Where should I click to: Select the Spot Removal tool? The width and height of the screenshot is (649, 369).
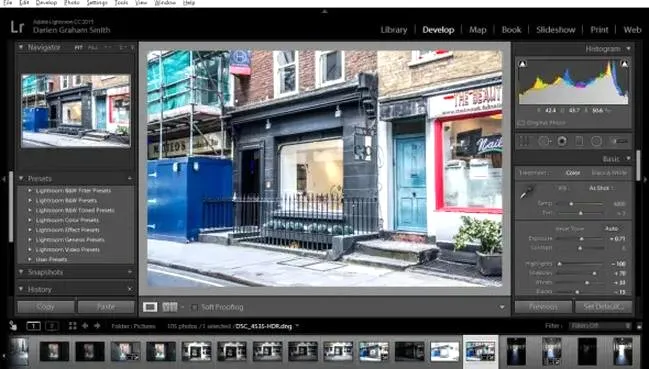coord(545,141)
